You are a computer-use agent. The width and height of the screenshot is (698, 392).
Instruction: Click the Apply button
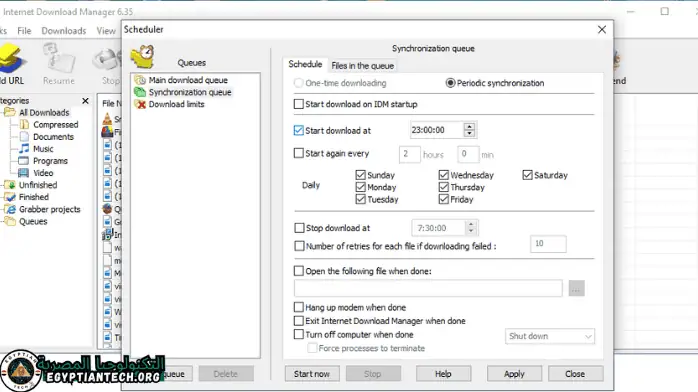pos(514,374)
